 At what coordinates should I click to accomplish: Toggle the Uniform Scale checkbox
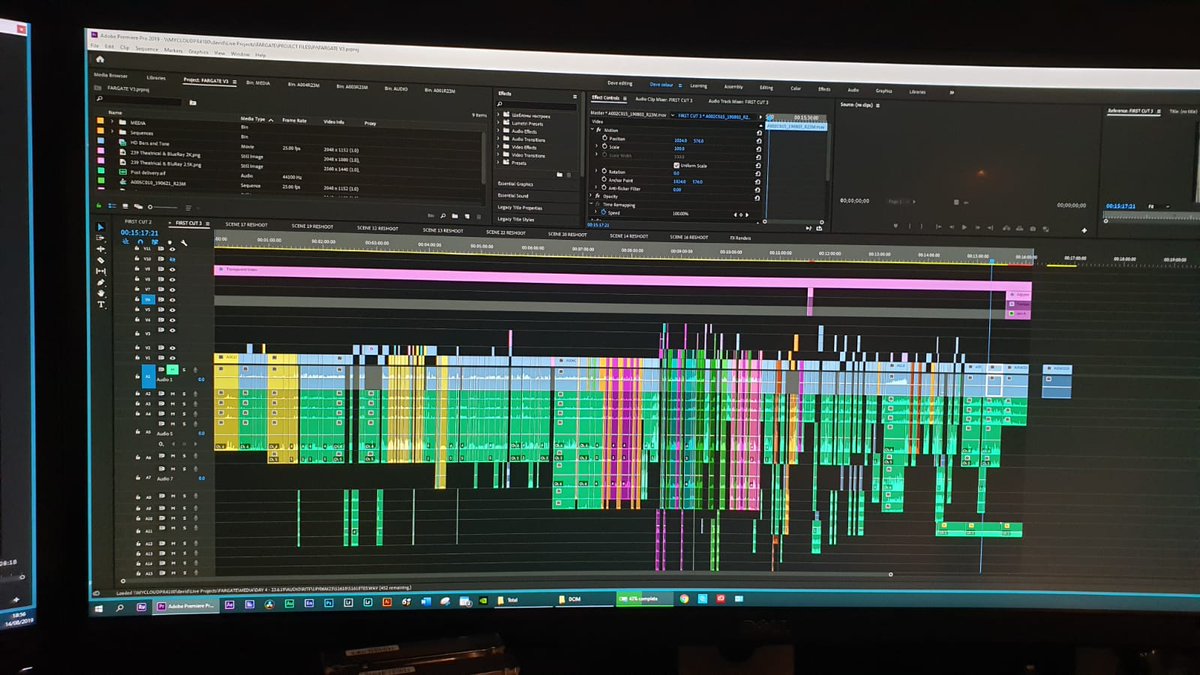(x=677, y=165)
